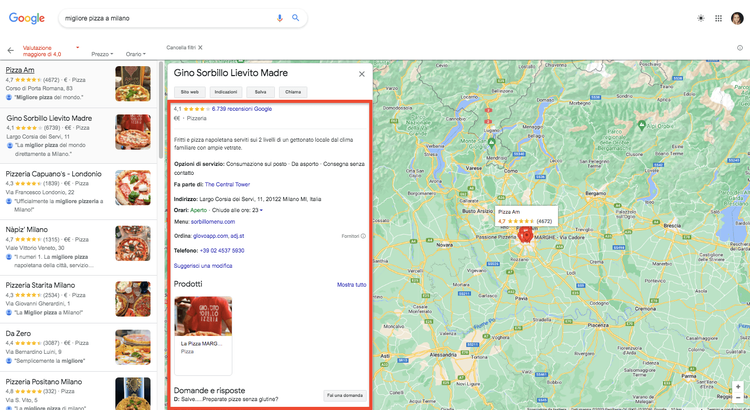The width and height of the screenshot is (750, 410).
Task: Click the Google logo
Action: 27,18
